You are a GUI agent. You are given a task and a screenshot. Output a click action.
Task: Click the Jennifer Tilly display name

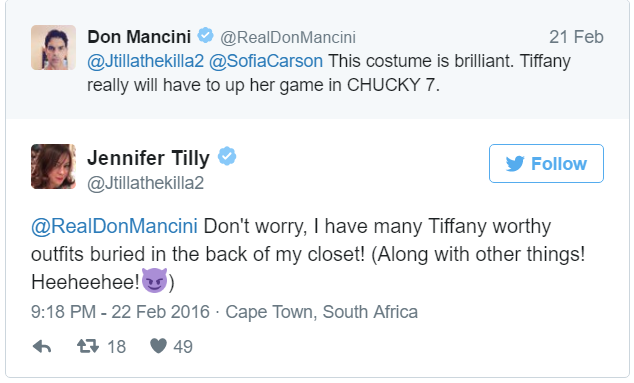tap(148, 158)
